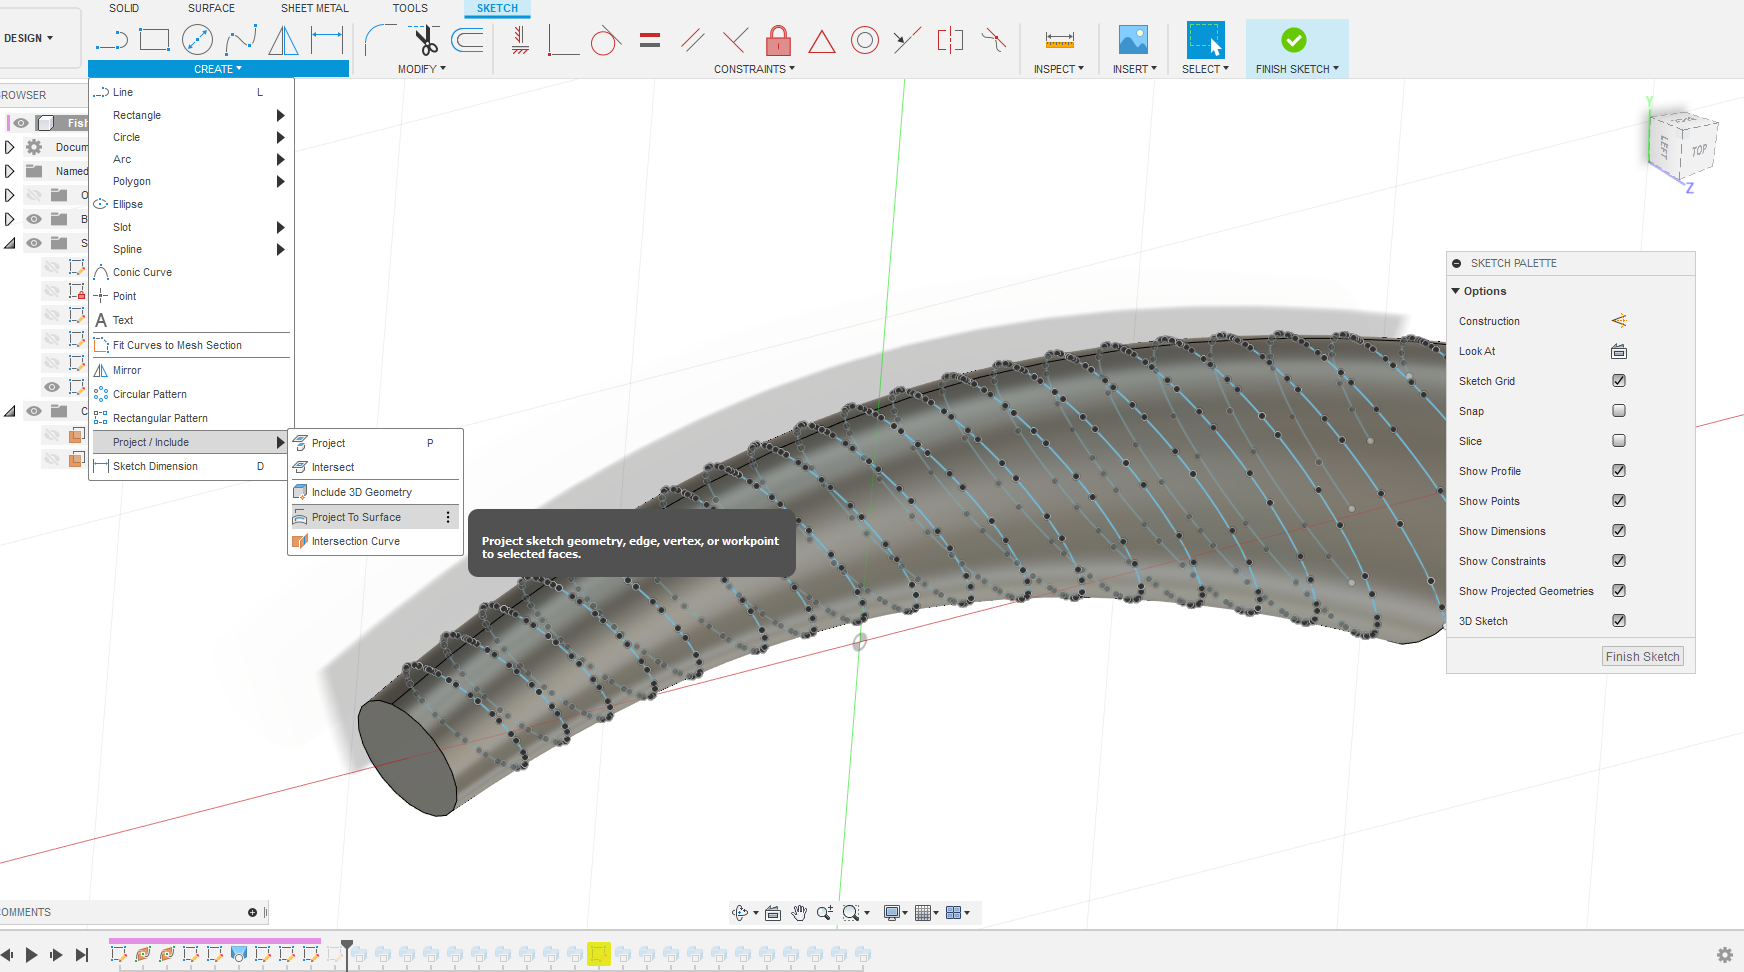Click the Select tool icon
The height and width of the screenshot is (972, 1744).
(1205, 40)
